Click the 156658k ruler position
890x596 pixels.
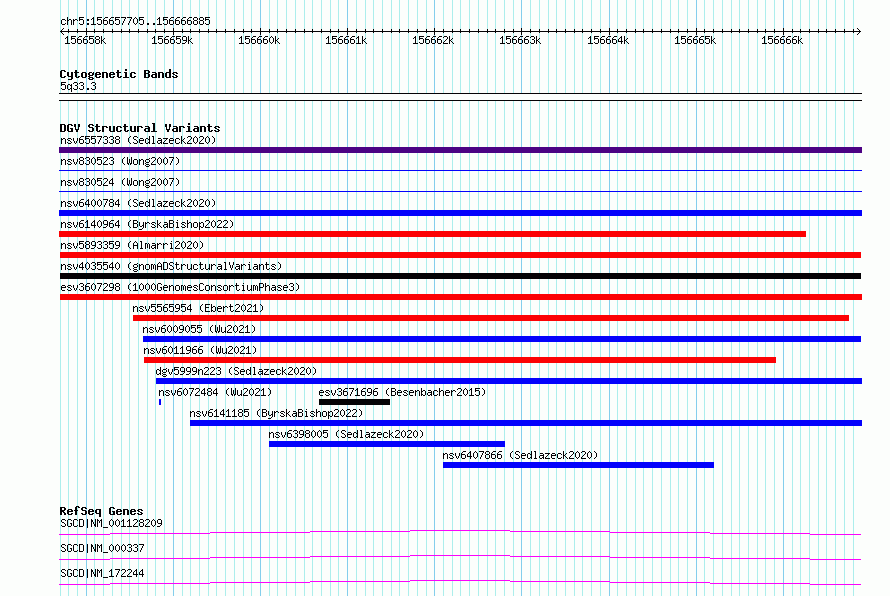click(x=85, y=40)
